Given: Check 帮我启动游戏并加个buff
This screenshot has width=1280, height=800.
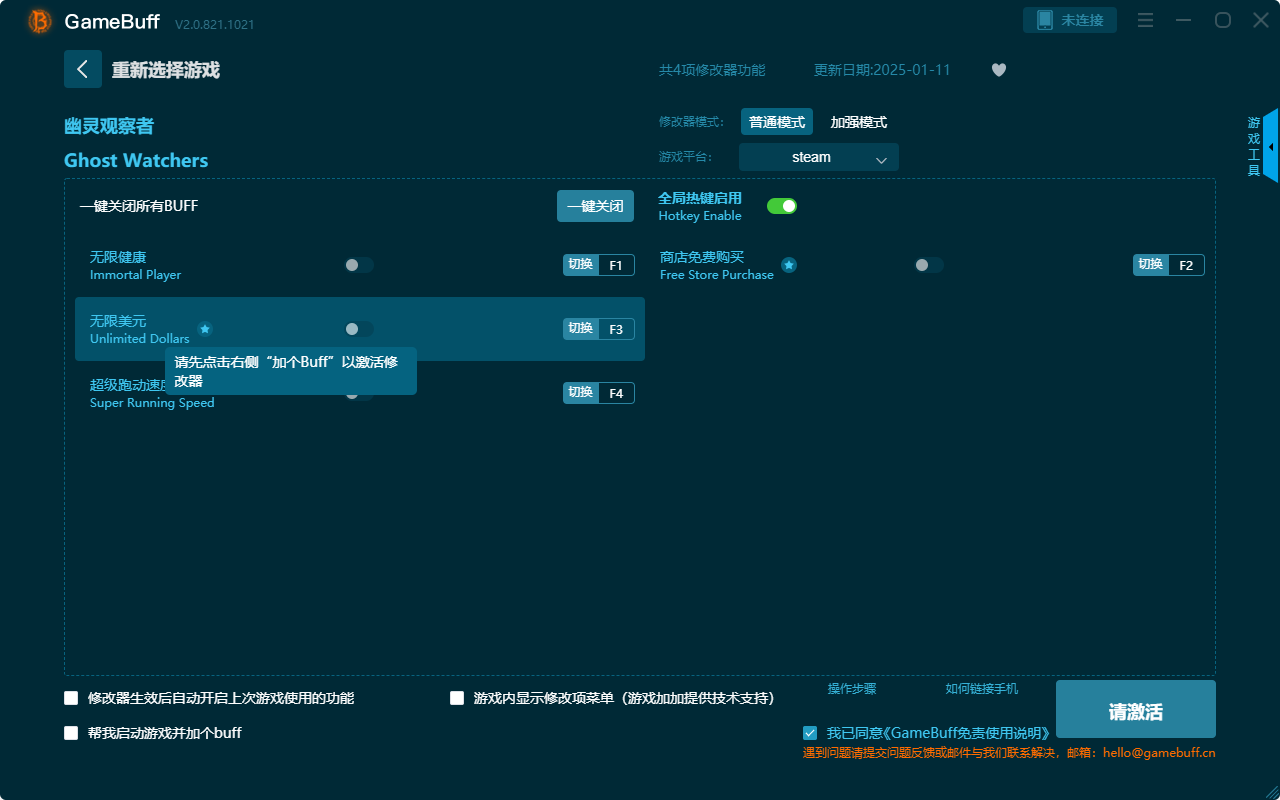Looking at the screenshot, I should (x=71, y=733).
